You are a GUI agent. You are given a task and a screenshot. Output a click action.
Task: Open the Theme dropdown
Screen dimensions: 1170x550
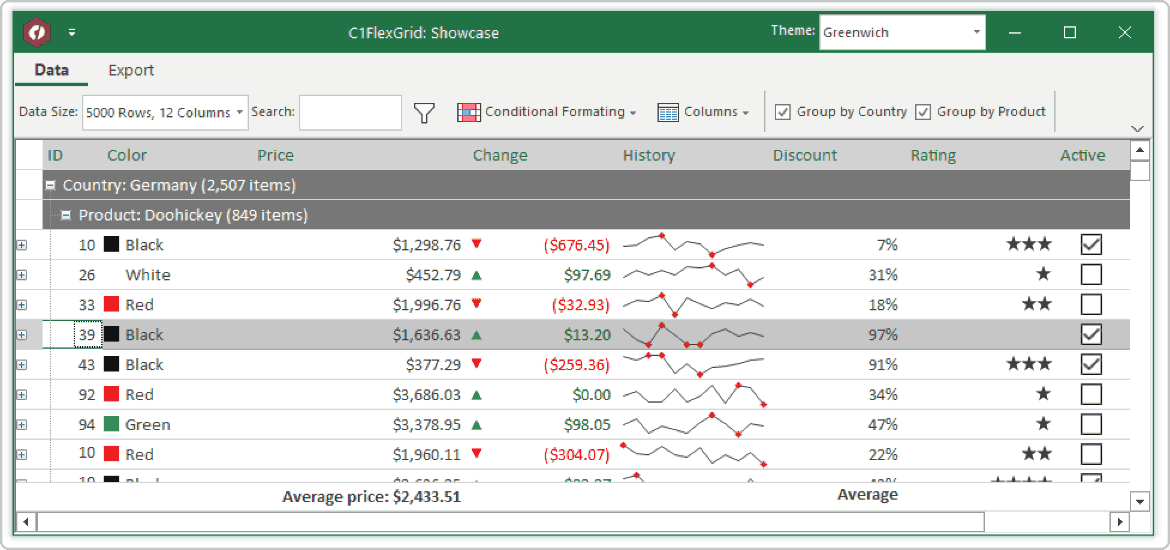976,32
